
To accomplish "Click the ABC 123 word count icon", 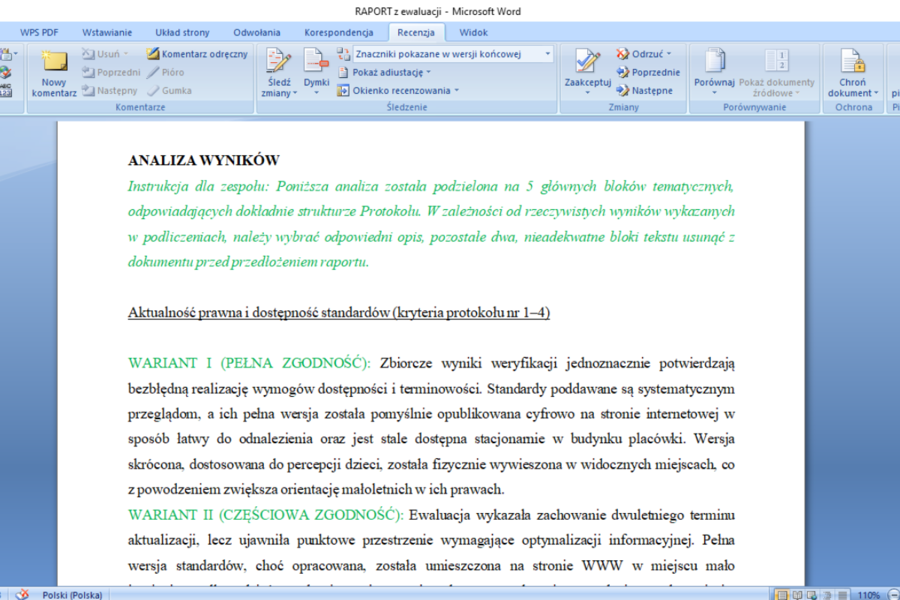I will (x=6, y=91).
